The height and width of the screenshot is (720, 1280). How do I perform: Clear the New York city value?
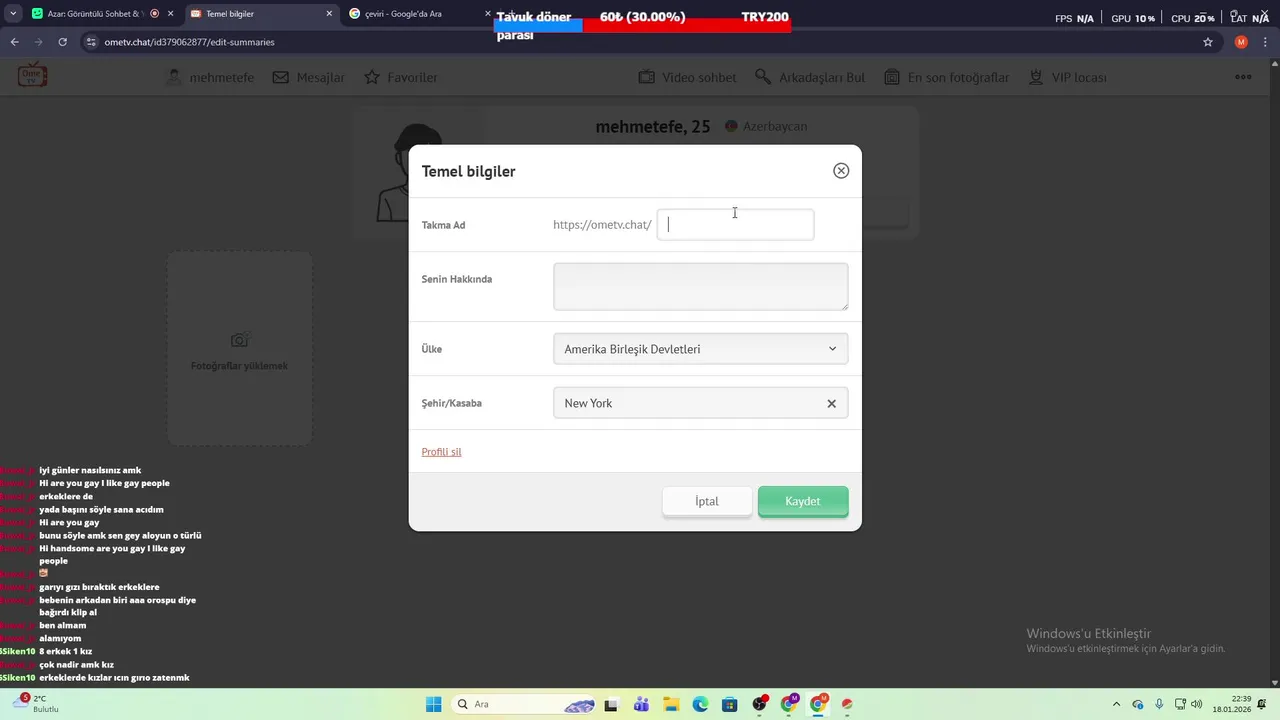(x=831, y=404)
